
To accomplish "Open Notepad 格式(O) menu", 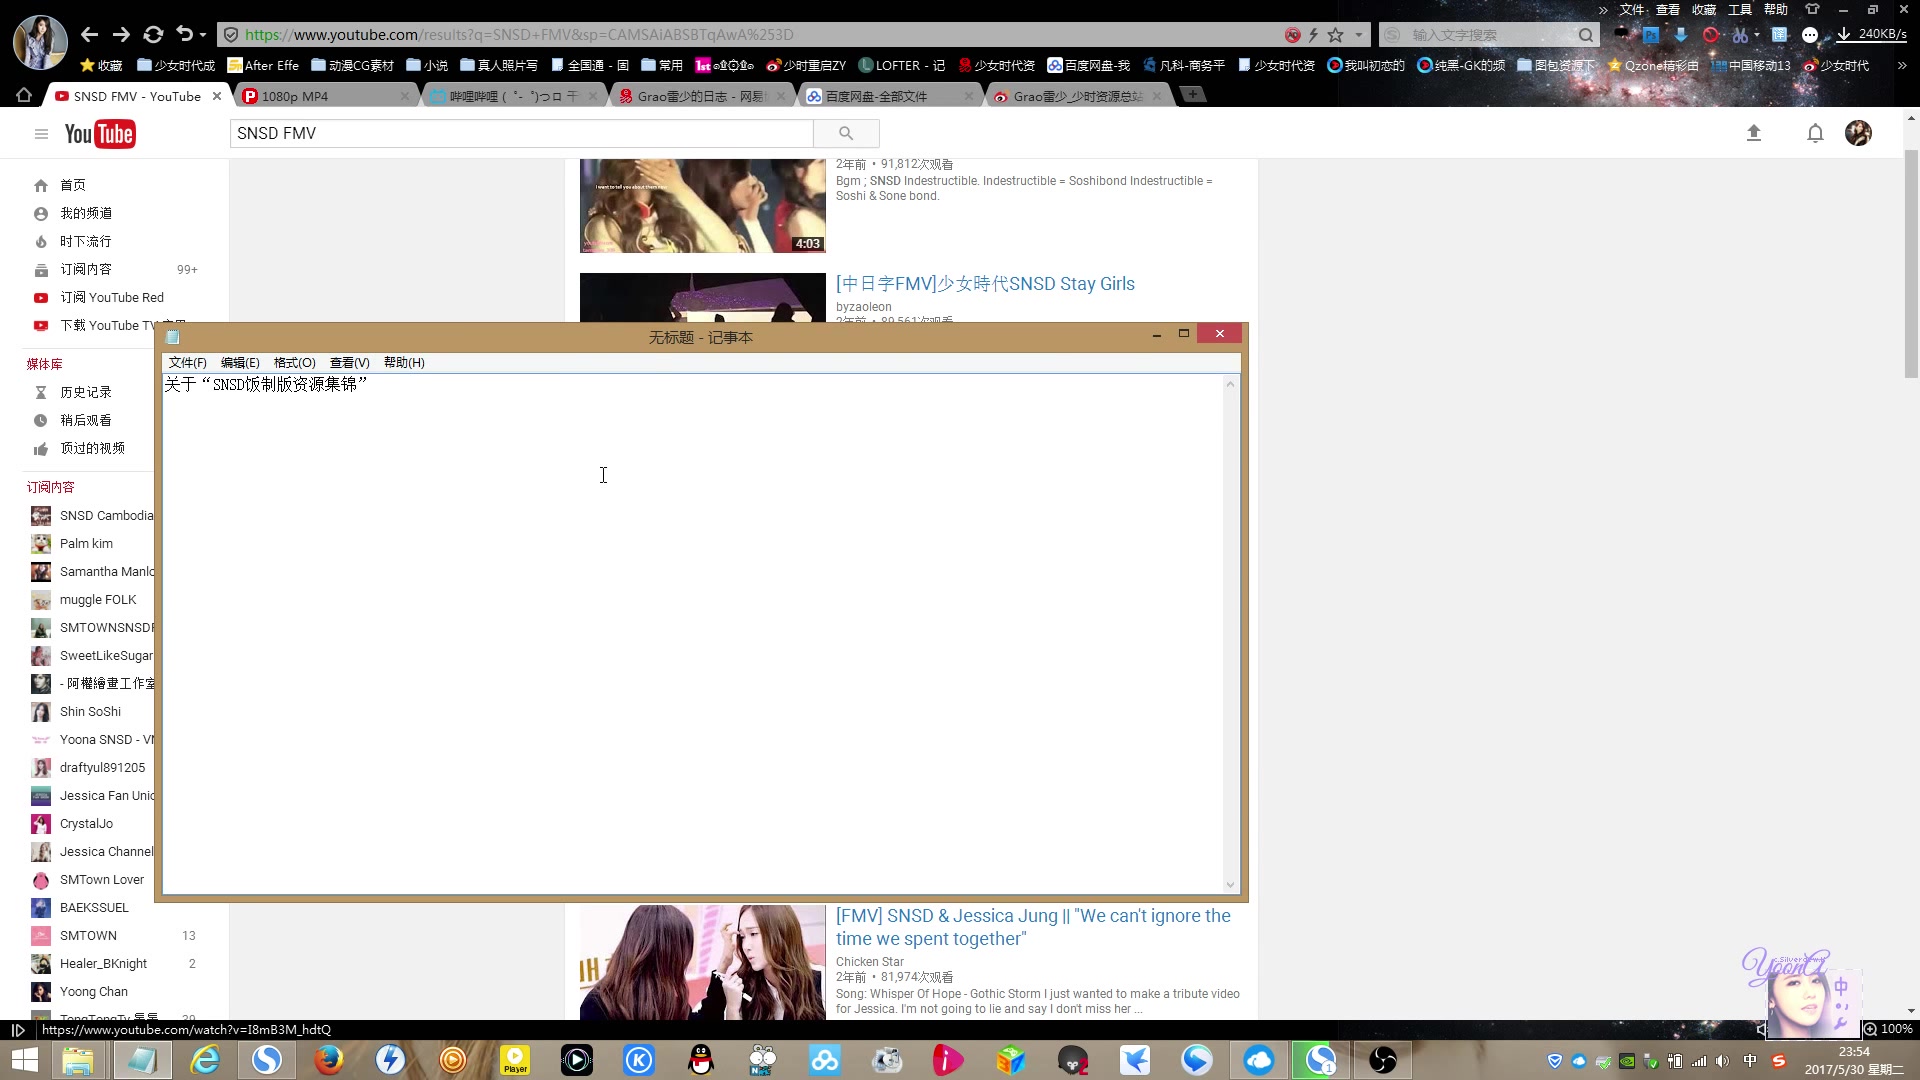I will (x=294, y=363).
